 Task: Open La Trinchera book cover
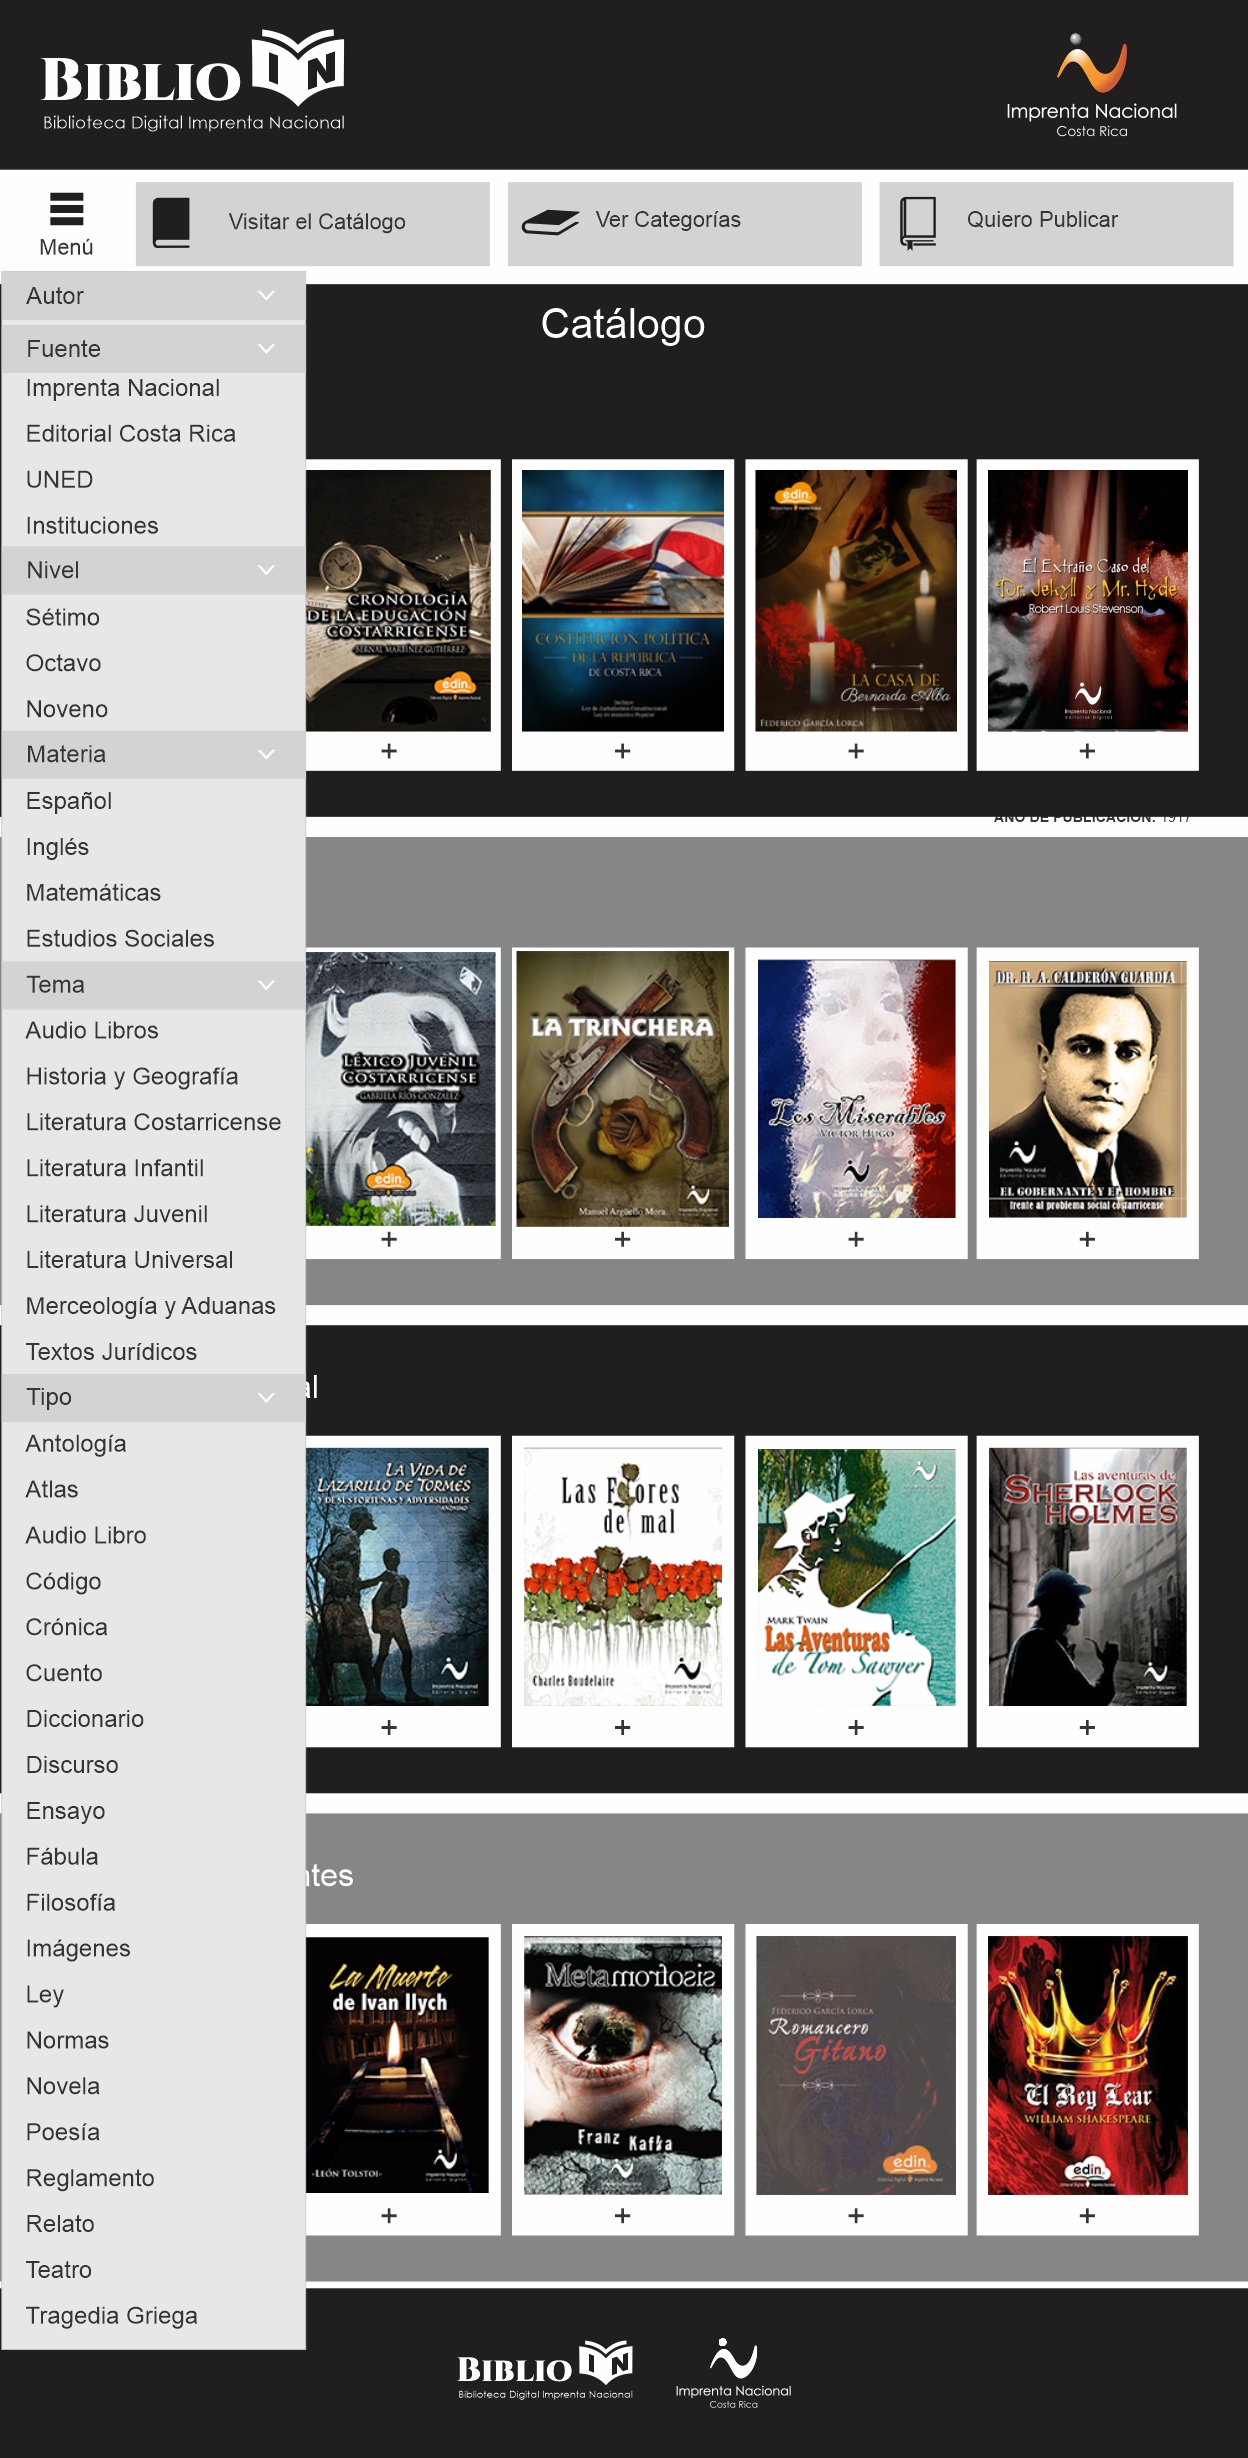[x=622, y=1088]
